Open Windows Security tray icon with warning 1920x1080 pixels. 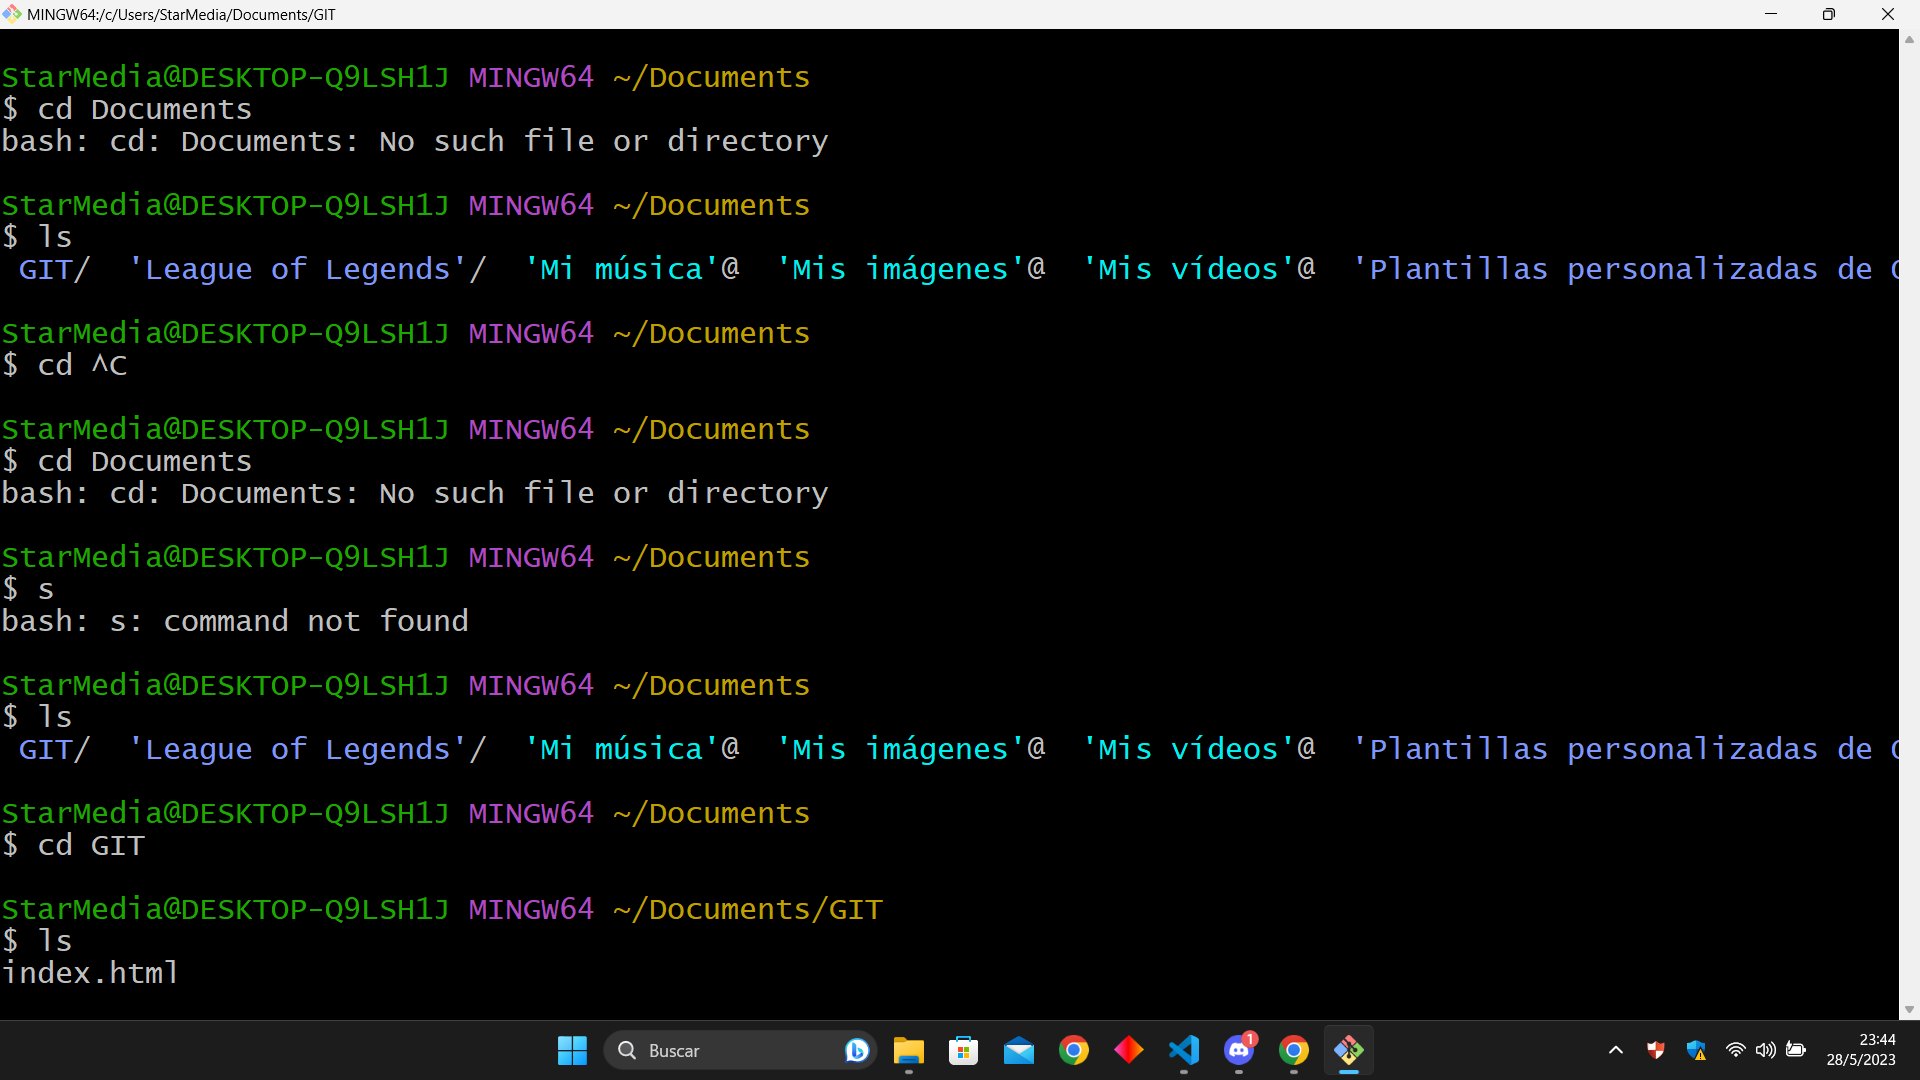coord(1696,1050)
